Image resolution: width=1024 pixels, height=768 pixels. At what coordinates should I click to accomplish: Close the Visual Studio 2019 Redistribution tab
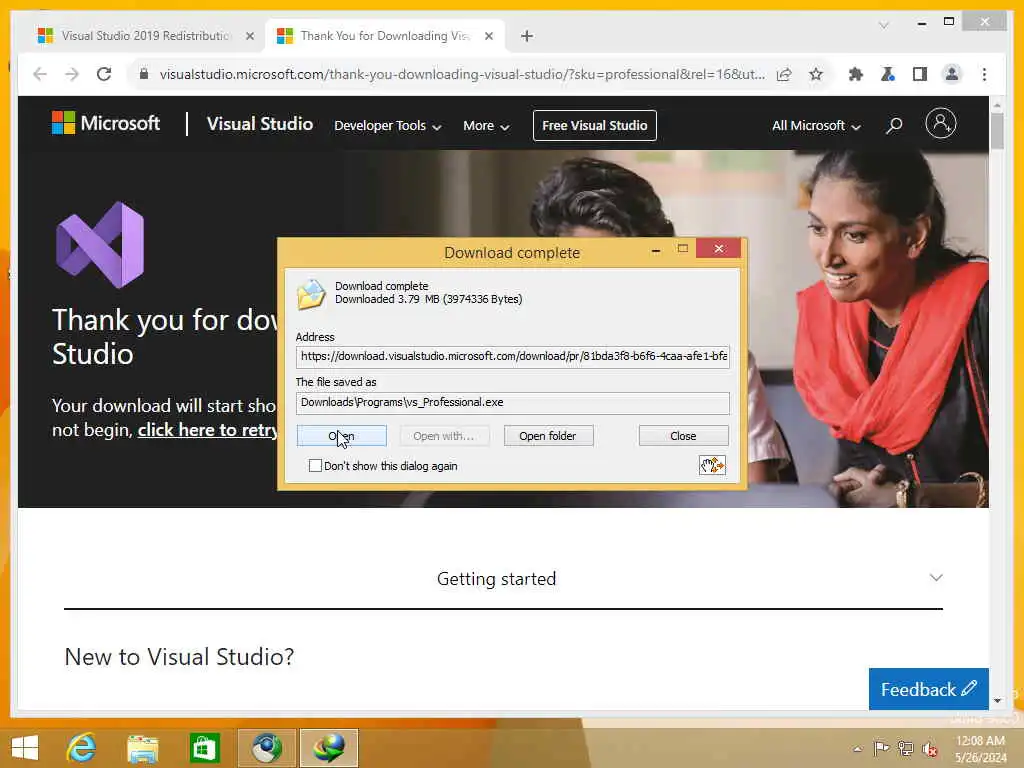[x=249, y=37]
